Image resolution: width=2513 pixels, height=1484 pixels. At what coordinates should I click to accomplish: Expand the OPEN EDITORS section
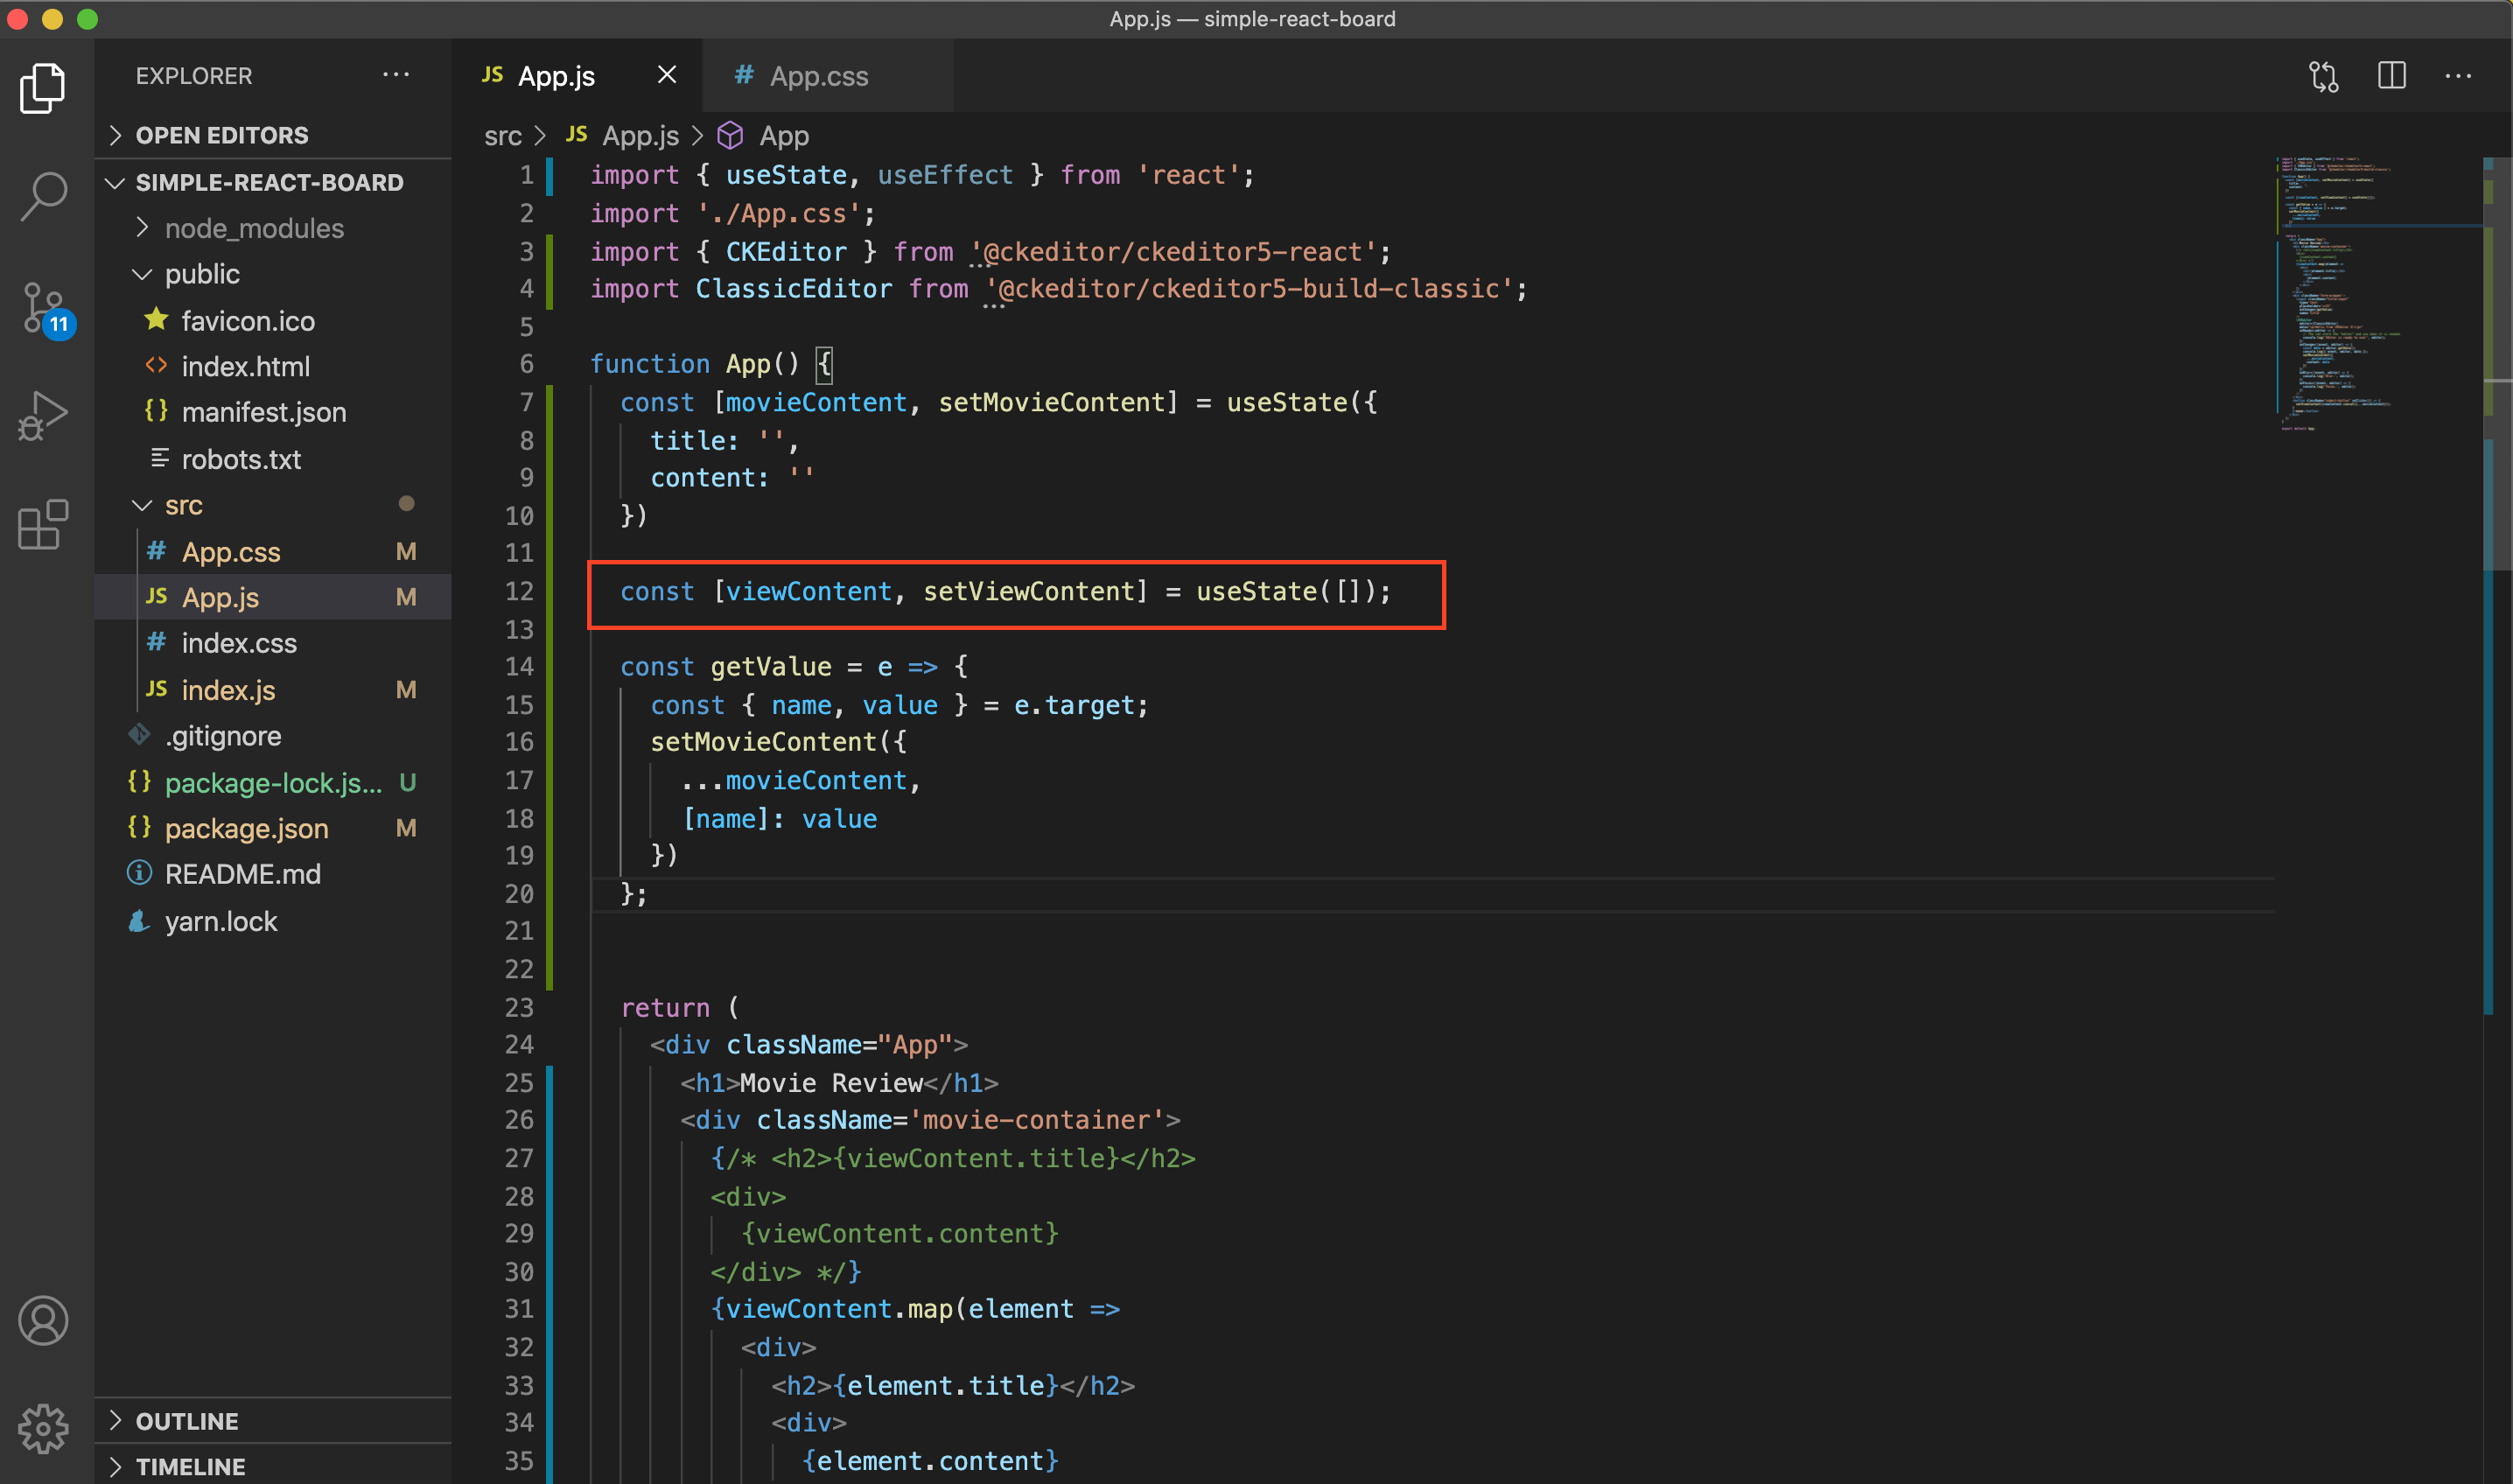pos(222,135)
